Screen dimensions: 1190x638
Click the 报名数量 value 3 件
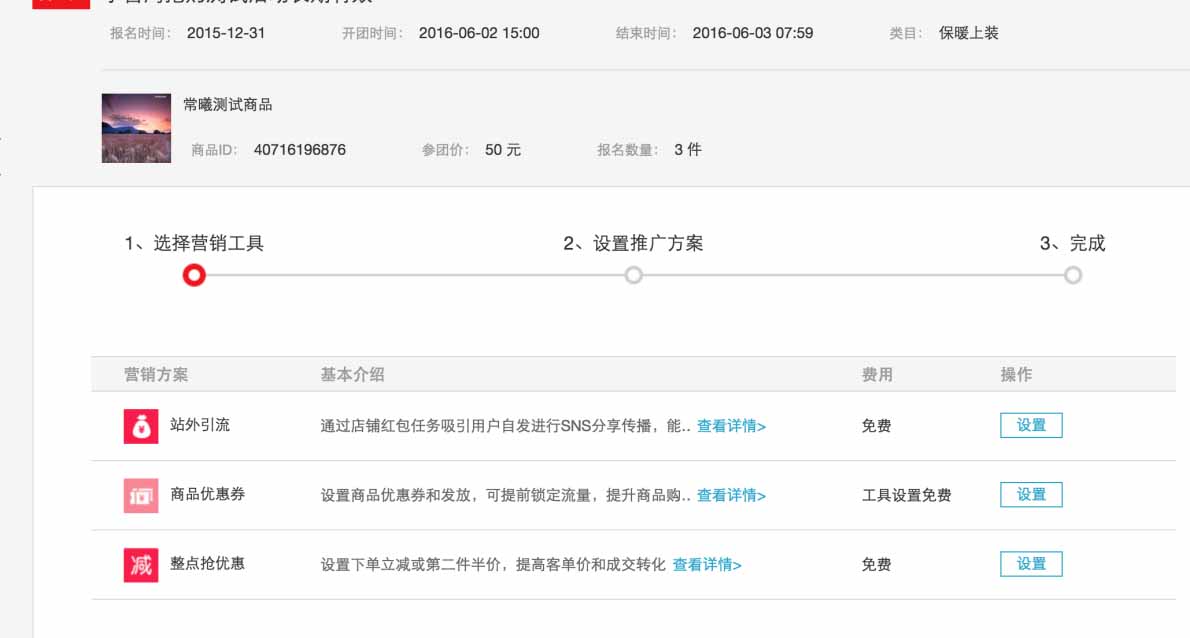coord(688,150)
